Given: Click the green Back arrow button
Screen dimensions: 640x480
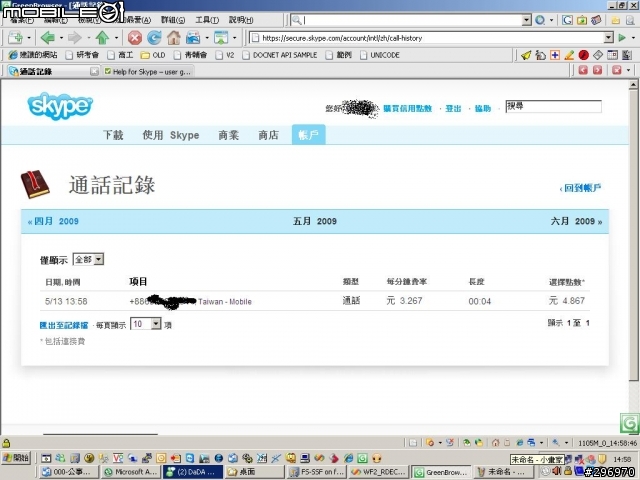Looking at the screenshot, I should click(48, 38).
